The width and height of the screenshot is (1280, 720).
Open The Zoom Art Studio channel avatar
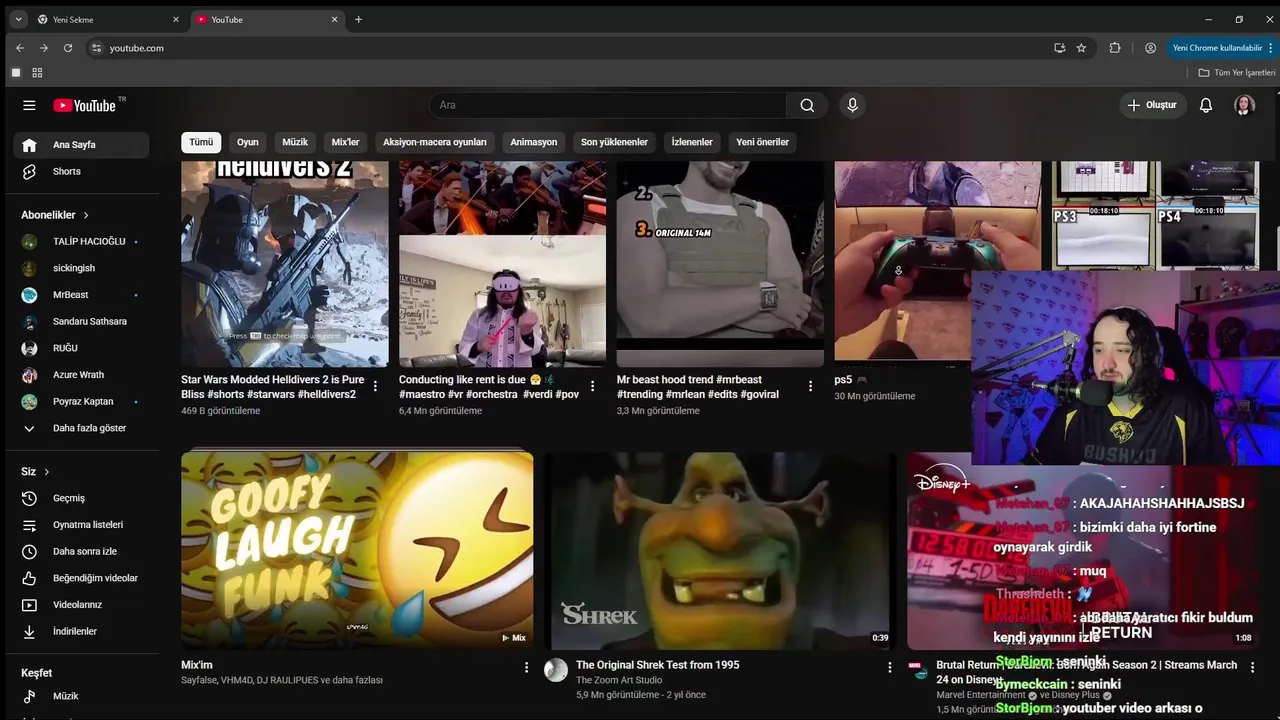556,670
